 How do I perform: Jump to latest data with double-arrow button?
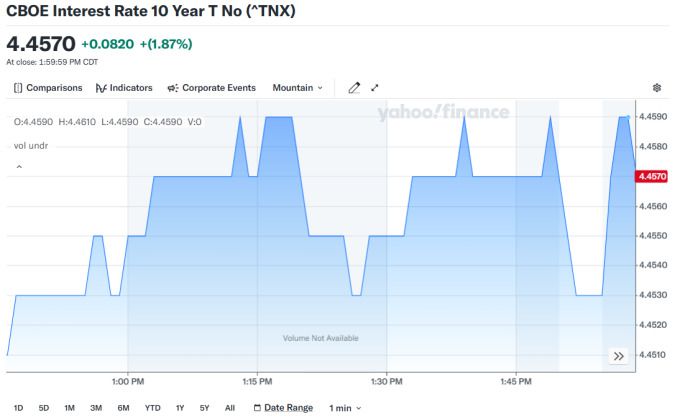point(619,356)
